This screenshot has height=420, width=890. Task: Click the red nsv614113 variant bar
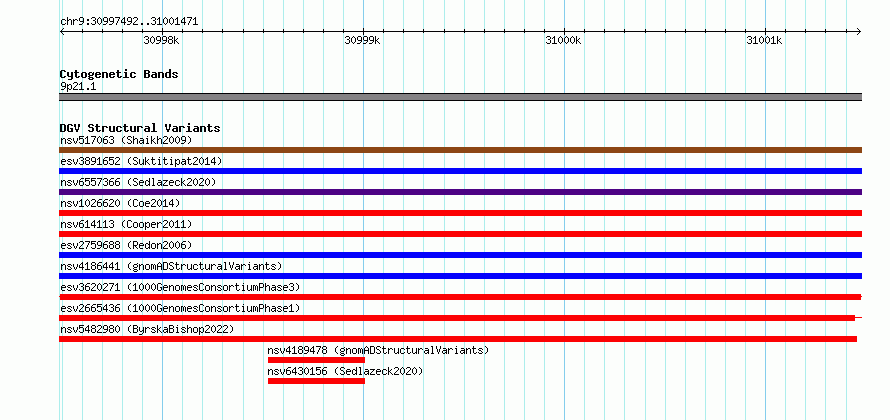[x=460, y=234]
